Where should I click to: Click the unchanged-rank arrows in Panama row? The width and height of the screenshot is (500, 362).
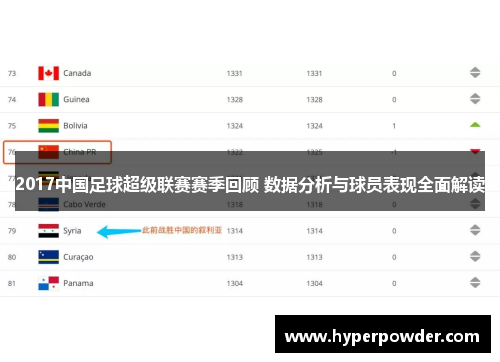click(x=475, y=283)
